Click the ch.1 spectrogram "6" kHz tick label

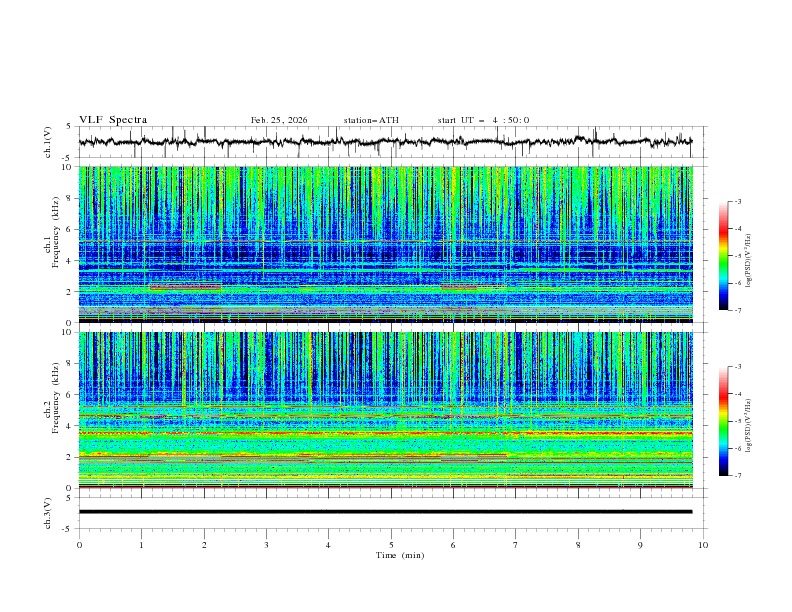[x=70, y=230]
